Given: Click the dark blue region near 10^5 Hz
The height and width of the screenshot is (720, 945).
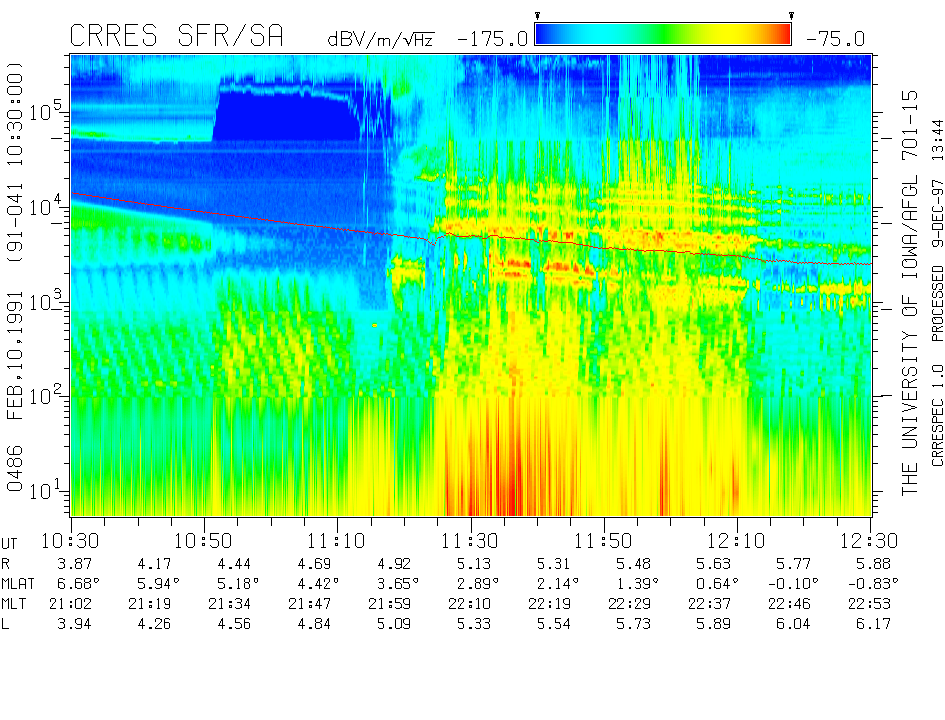Looking at the screenshot, I should point(285,115).
